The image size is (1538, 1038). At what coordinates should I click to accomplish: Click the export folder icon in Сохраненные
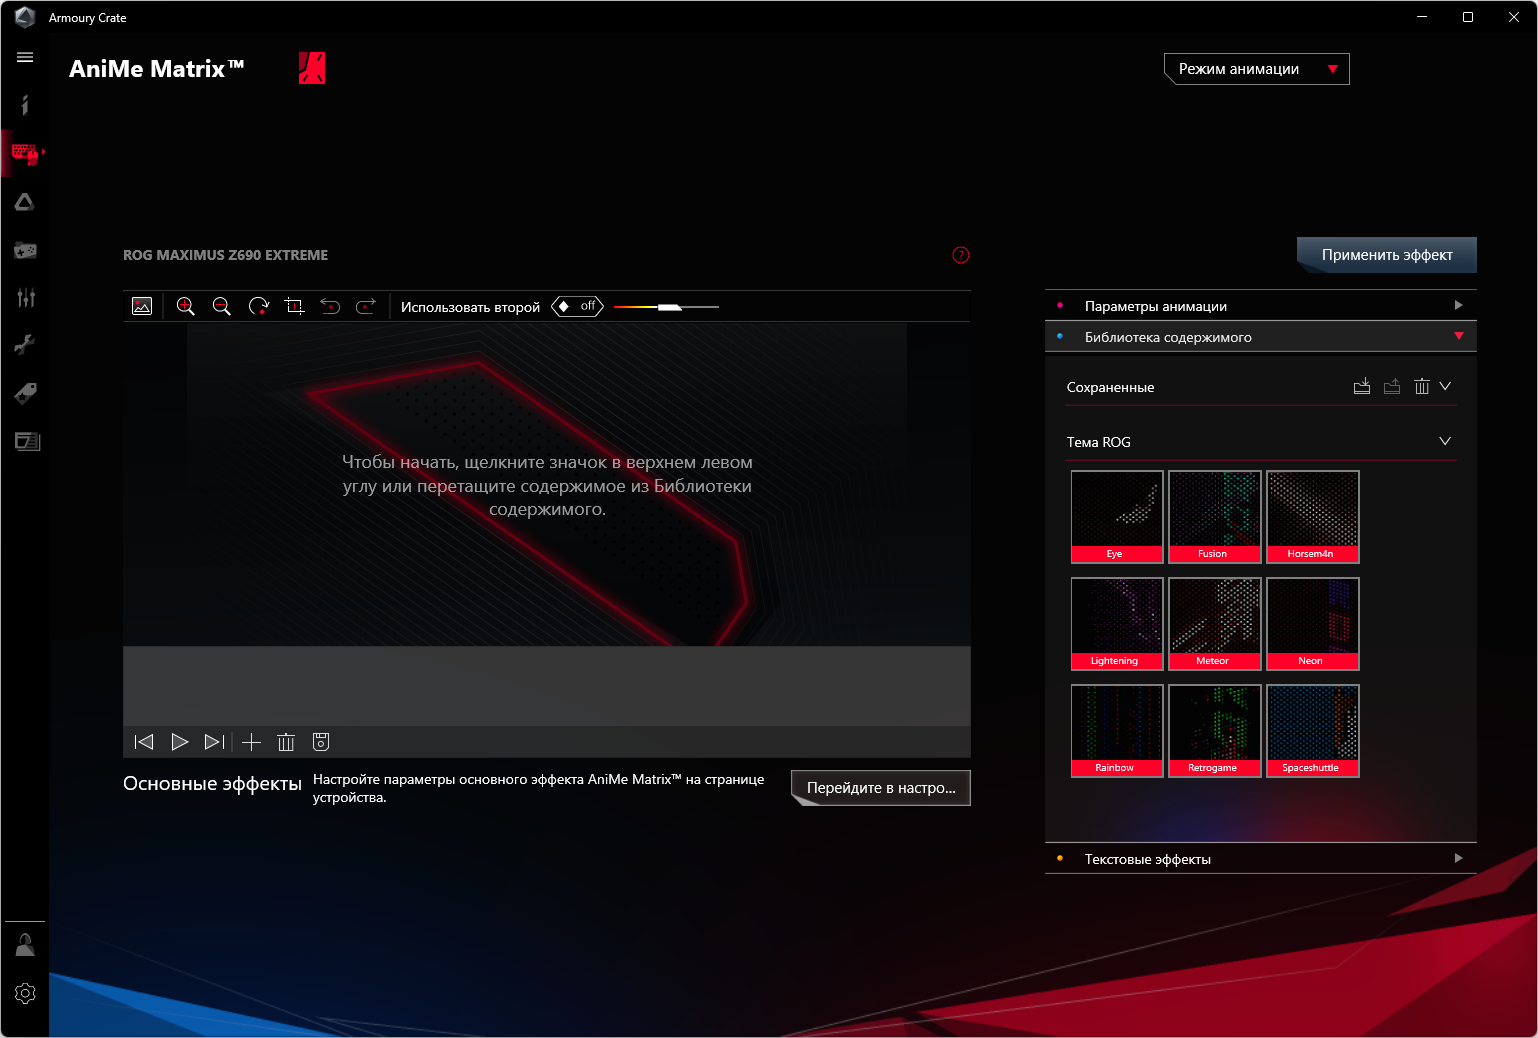pyautogui.click(x=1392, y=386)
